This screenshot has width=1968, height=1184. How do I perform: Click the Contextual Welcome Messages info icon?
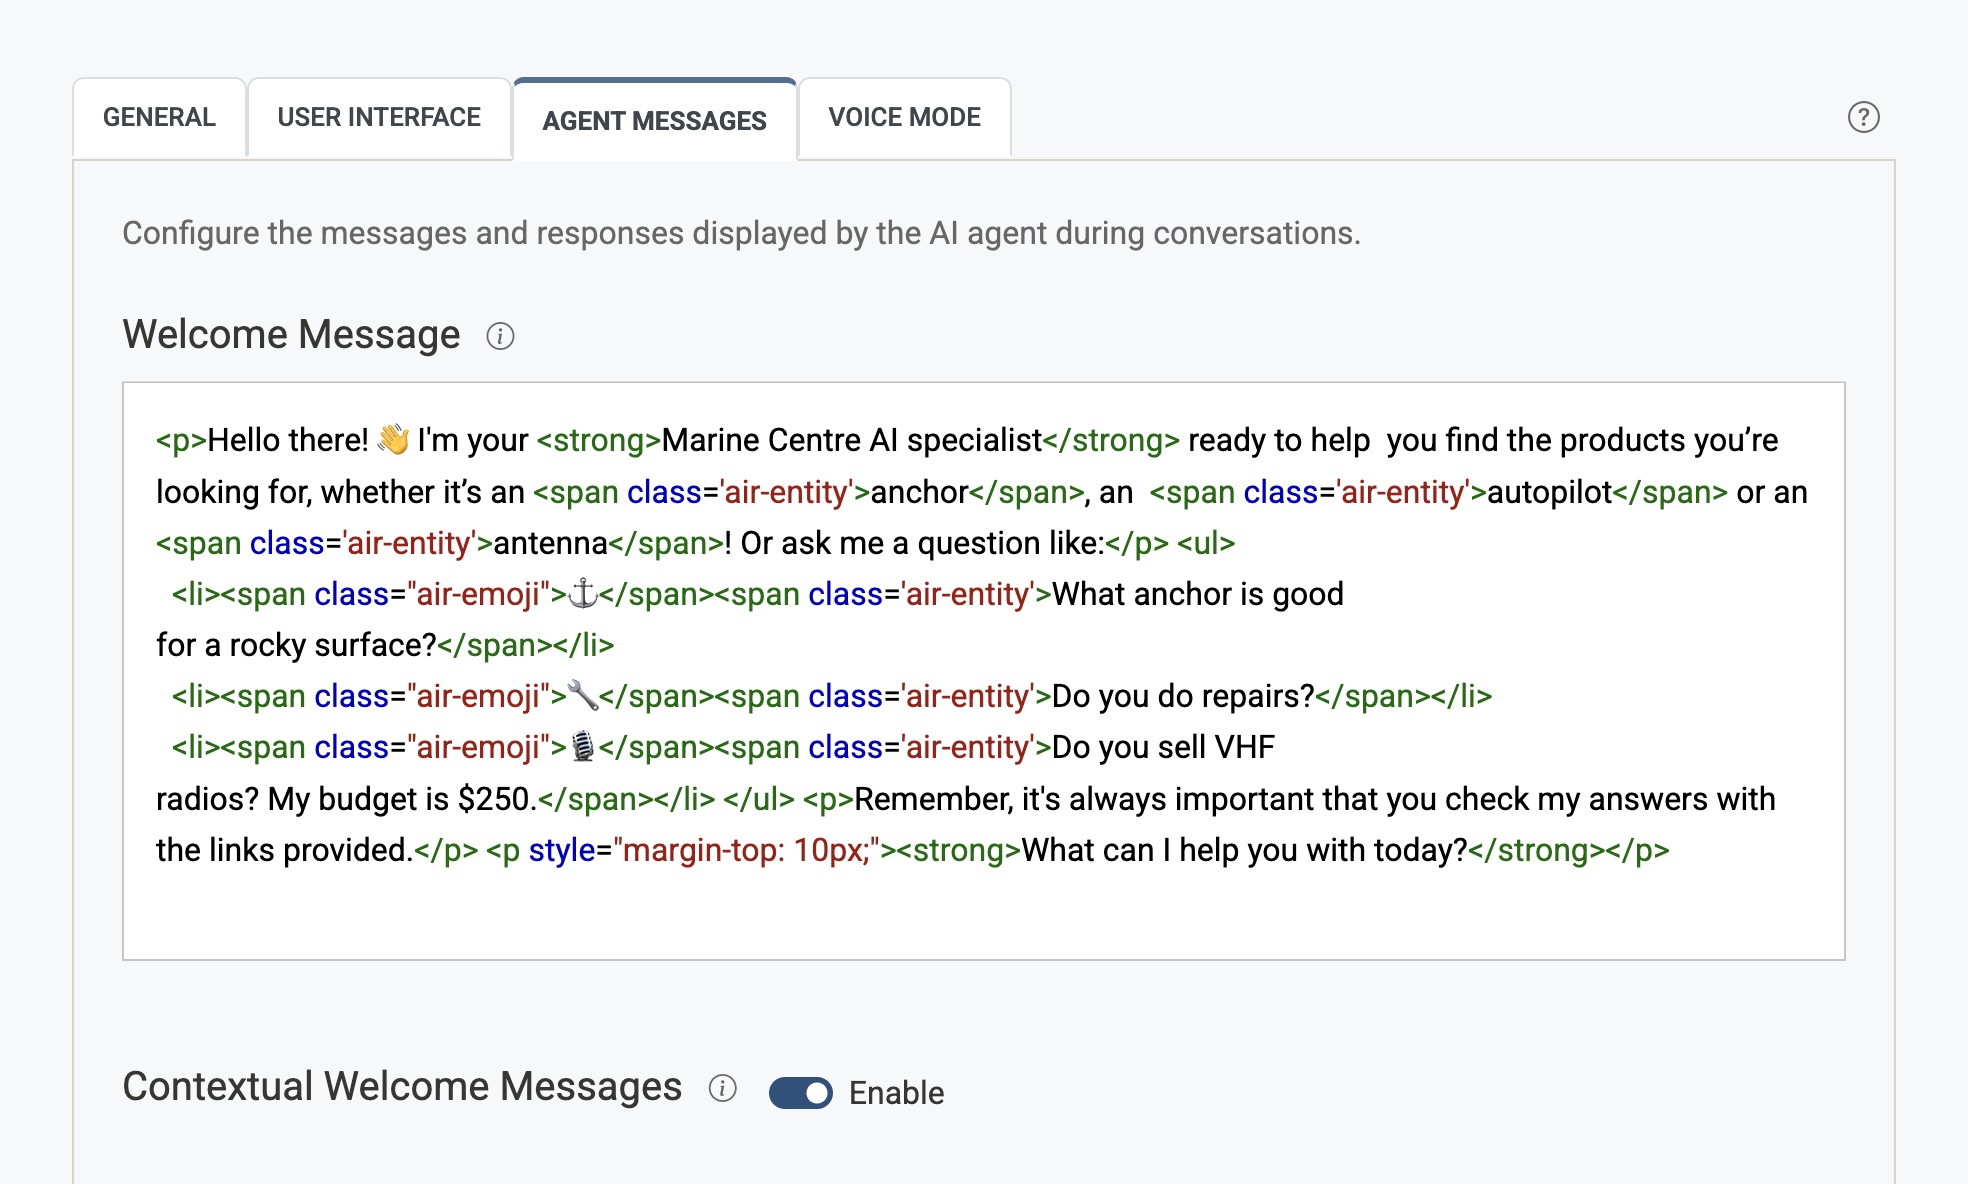pyautogui.click(x=722, y=1088)
